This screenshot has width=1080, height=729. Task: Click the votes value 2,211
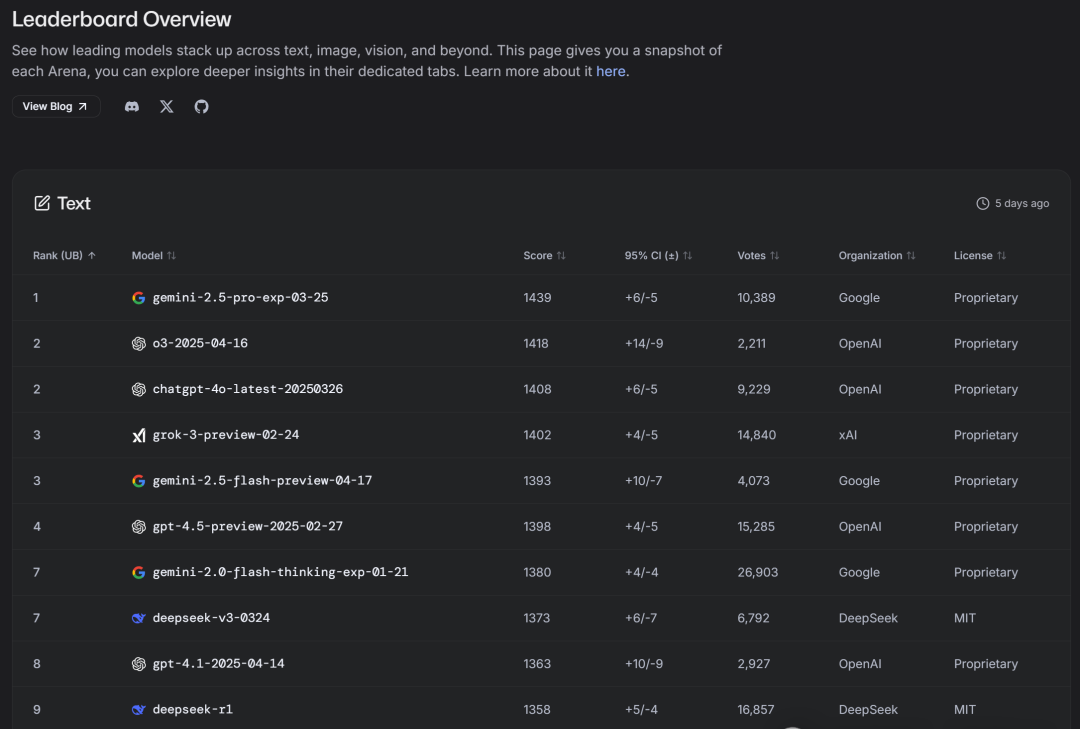(751, 343)
